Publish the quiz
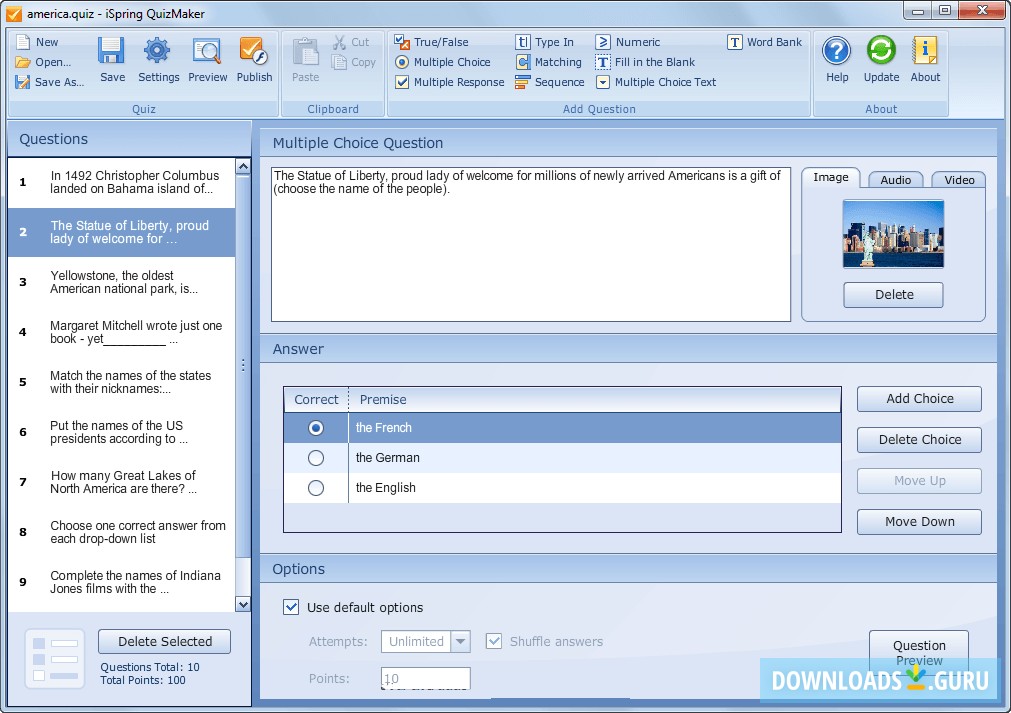 click(x=254, y=60)
